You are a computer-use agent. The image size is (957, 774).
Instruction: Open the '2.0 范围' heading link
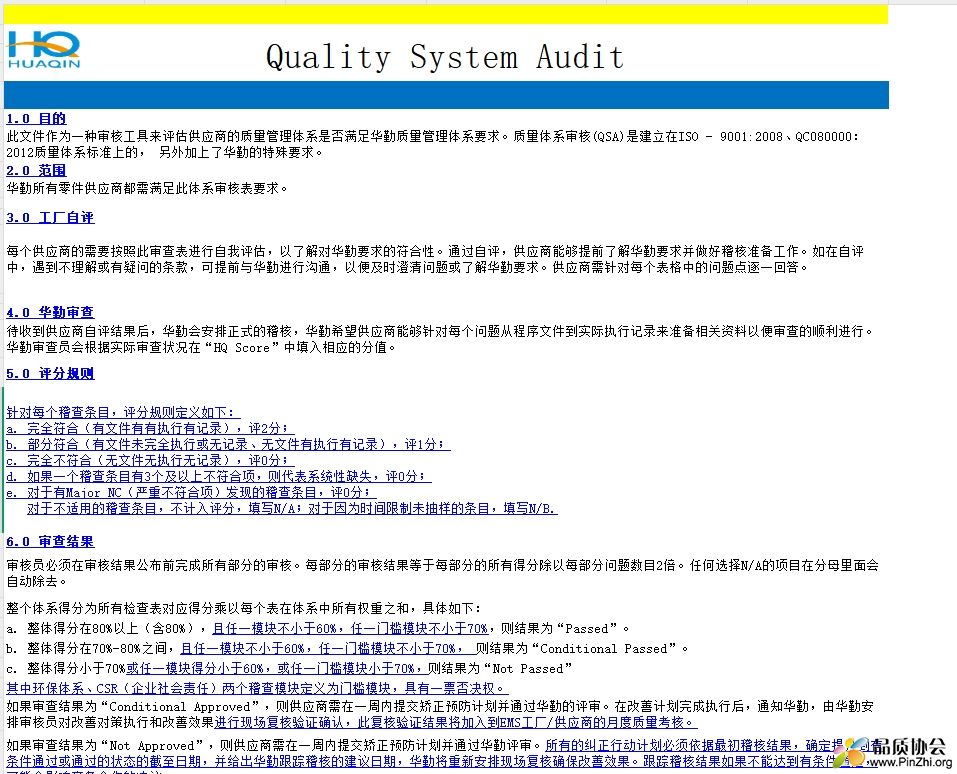click(x=36, y=170)
